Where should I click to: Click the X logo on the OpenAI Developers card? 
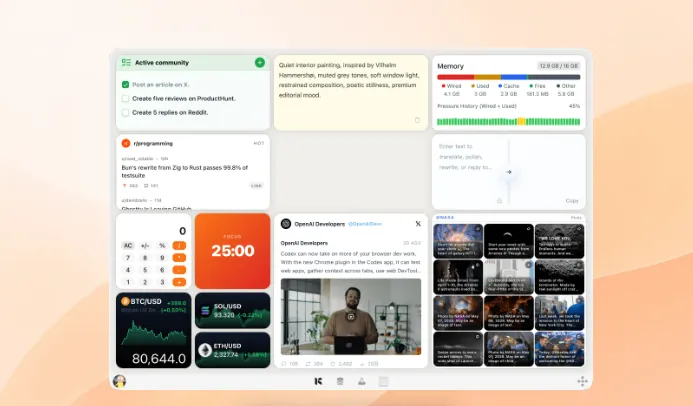click(x=418, y=224)
